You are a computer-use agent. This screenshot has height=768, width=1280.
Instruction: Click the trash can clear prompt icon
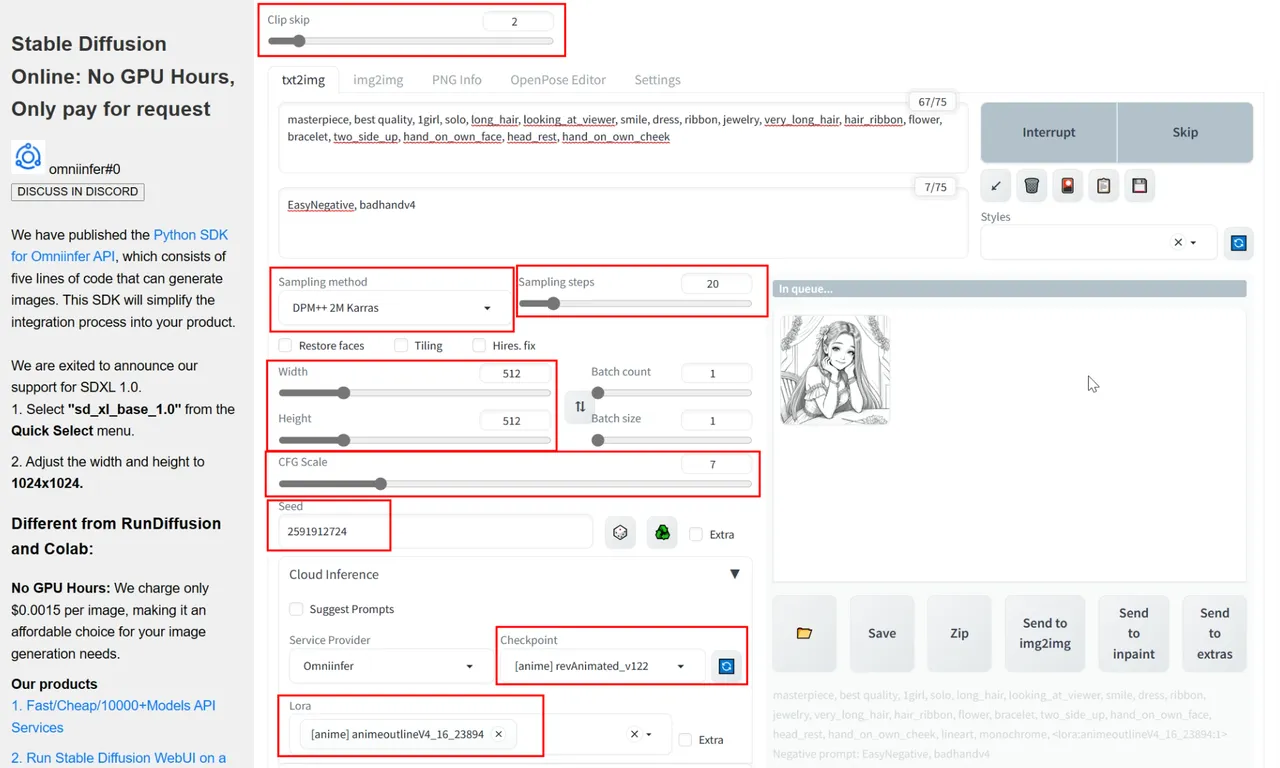(1032, 186)
